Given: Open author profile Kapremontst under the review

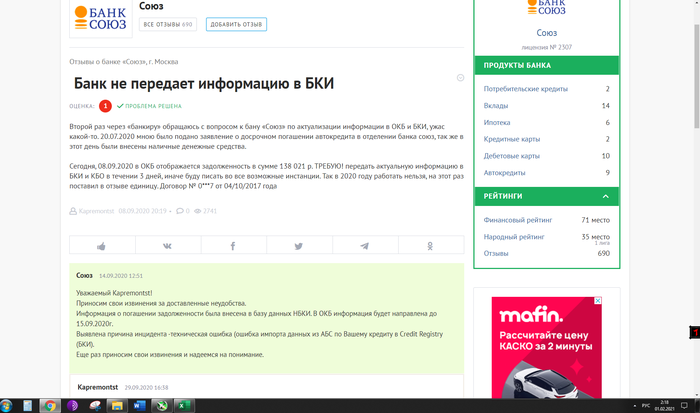Looking at the screenshot, I should pyautogui.click(x=96, y=211).
